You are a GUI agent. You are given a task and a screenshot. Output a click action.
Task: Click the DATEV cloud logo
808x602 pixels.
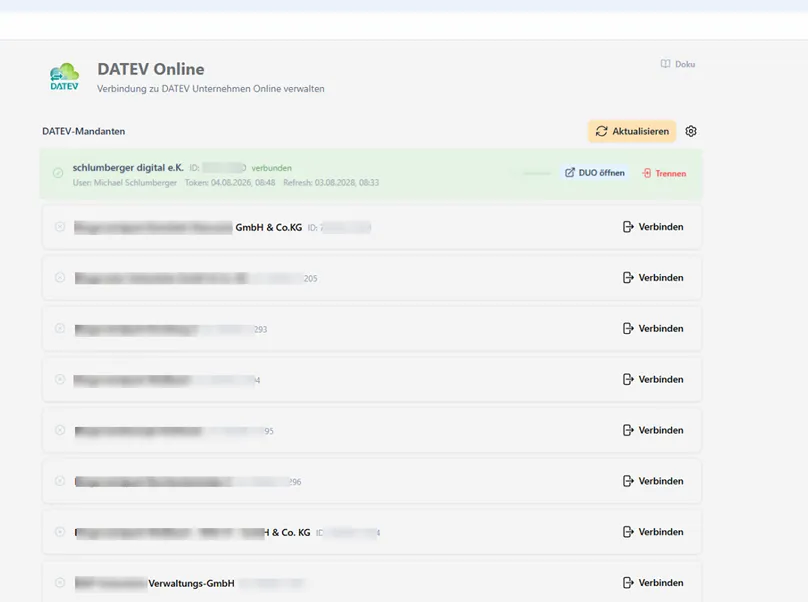pyautogui.click(x=64, y=77)
